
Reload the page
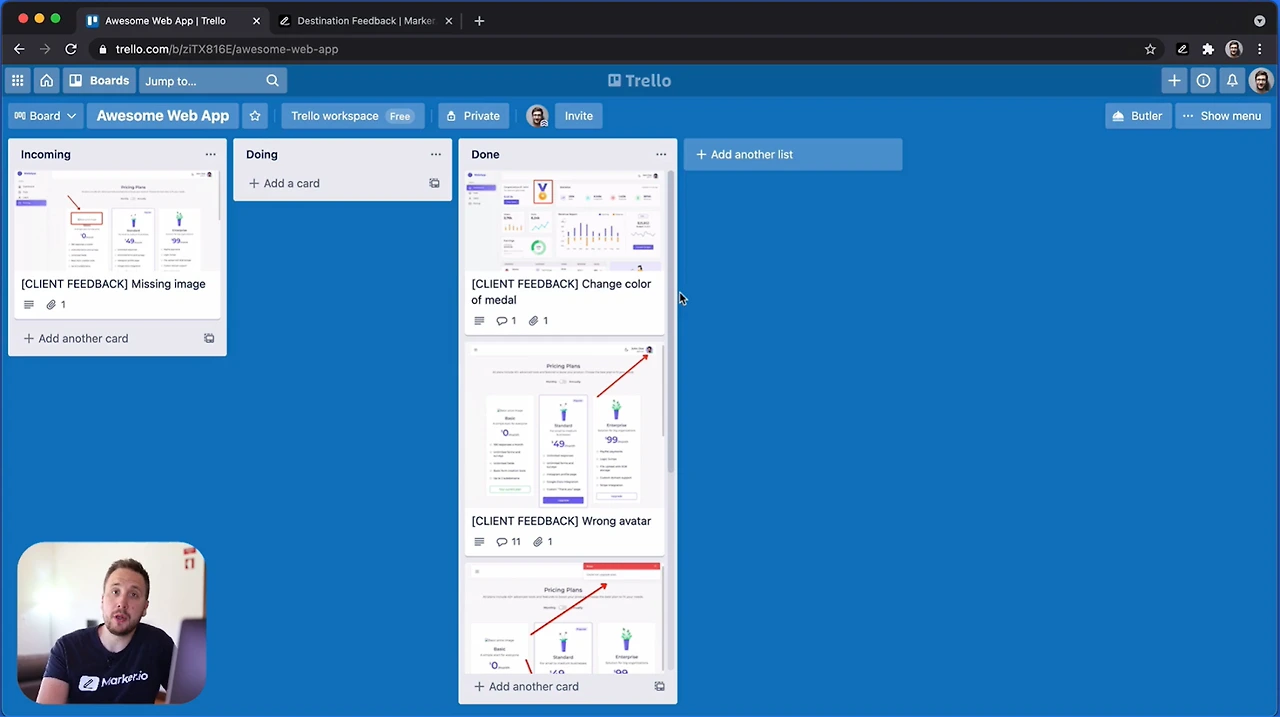pyautogui.click(x=71, y=49)
